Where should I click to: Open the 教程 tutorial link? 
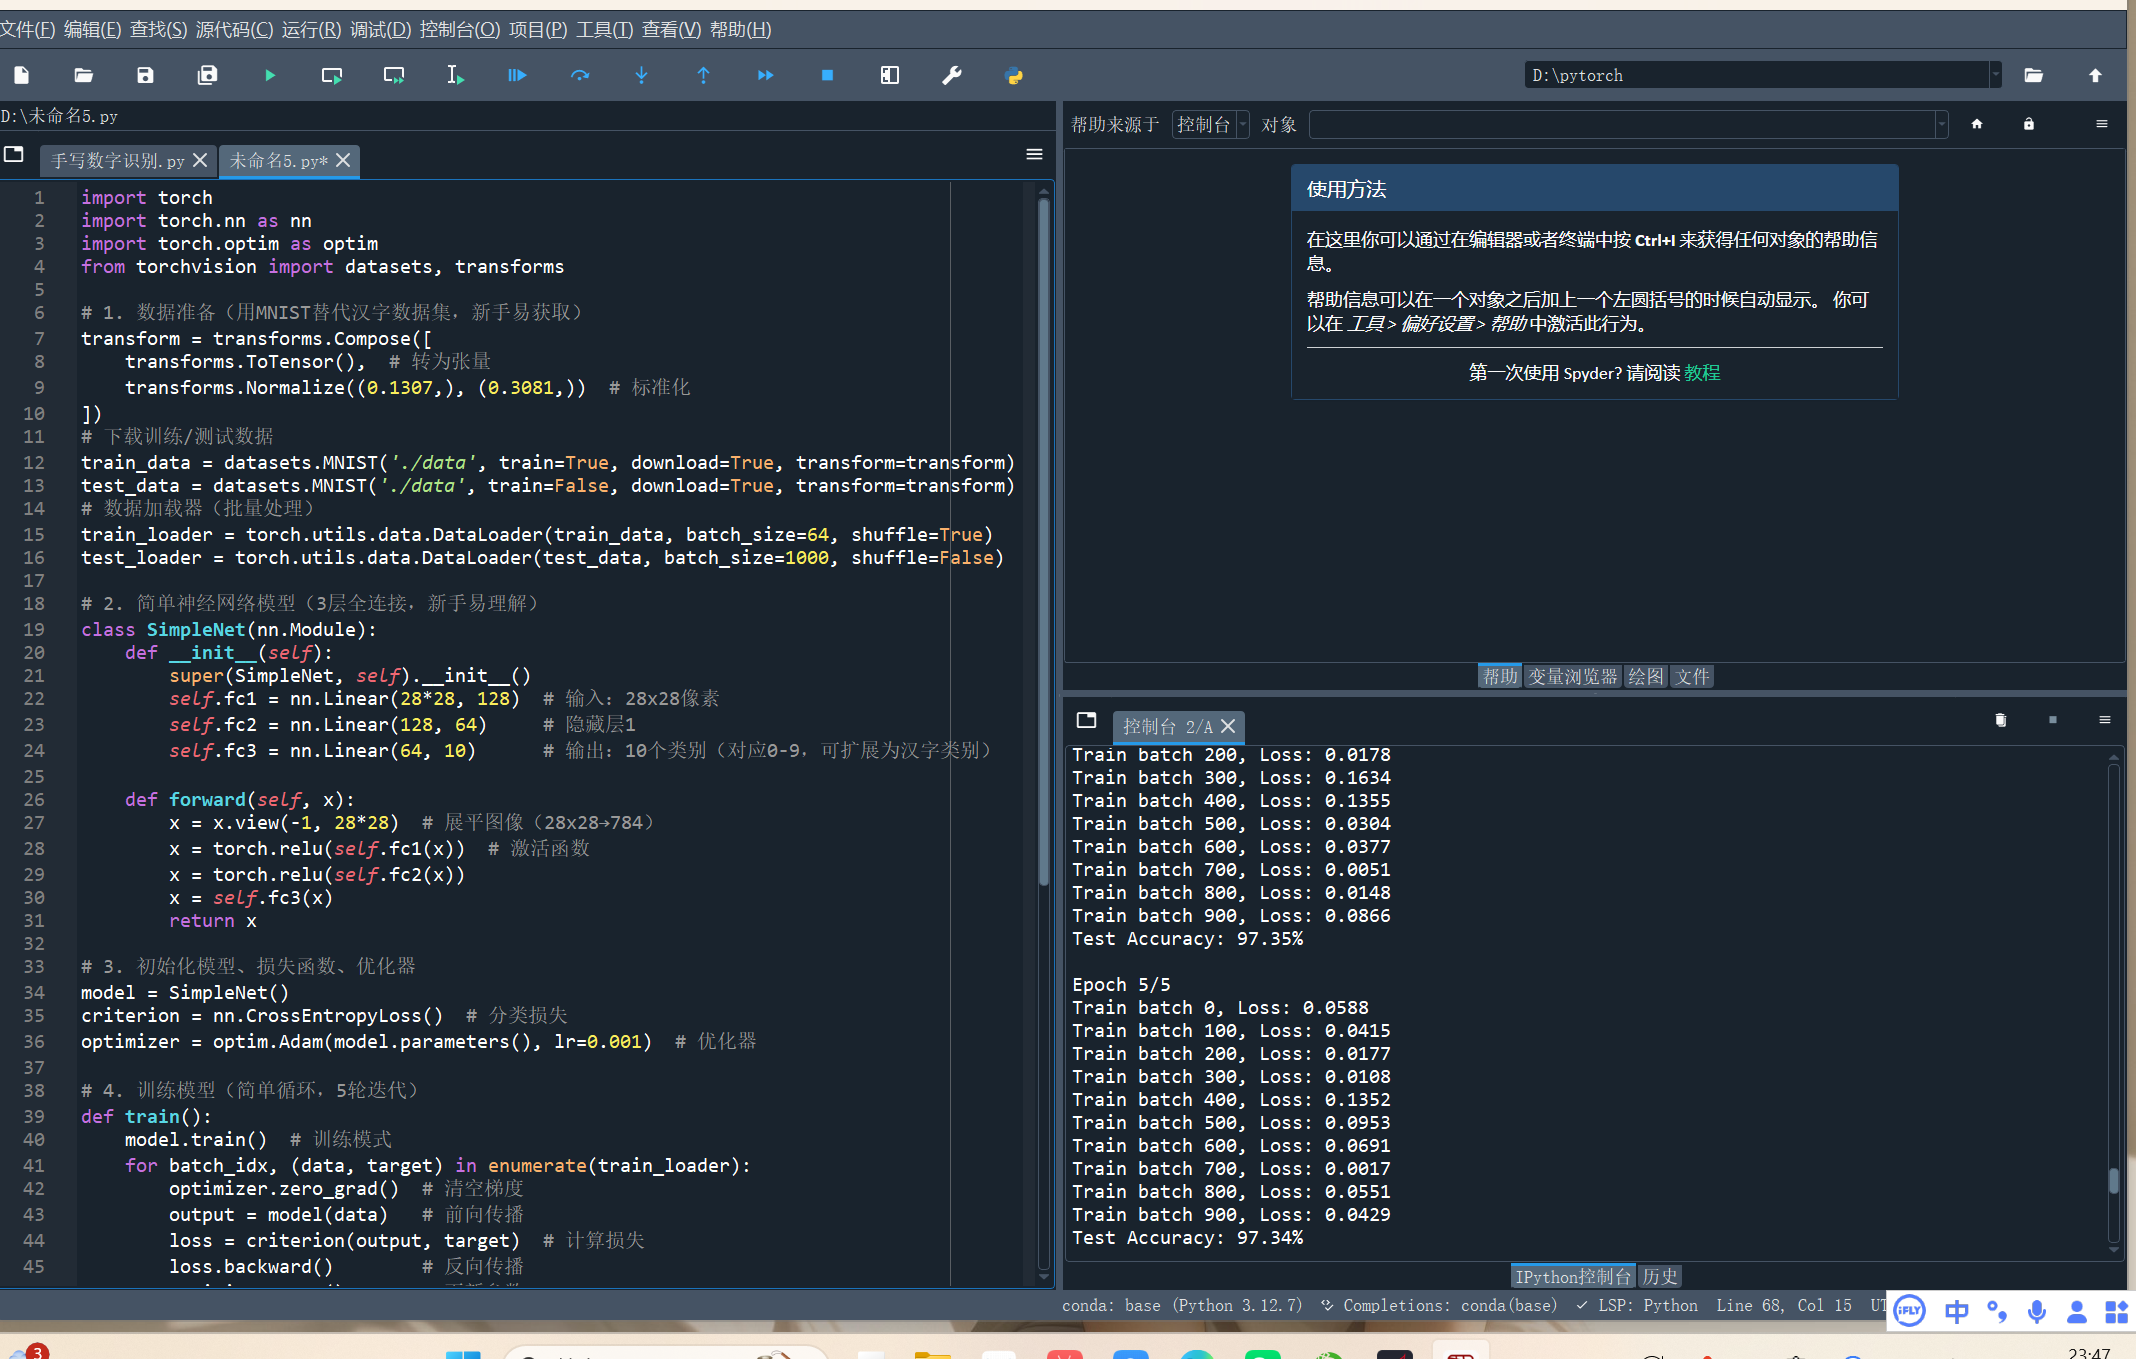1702,372
